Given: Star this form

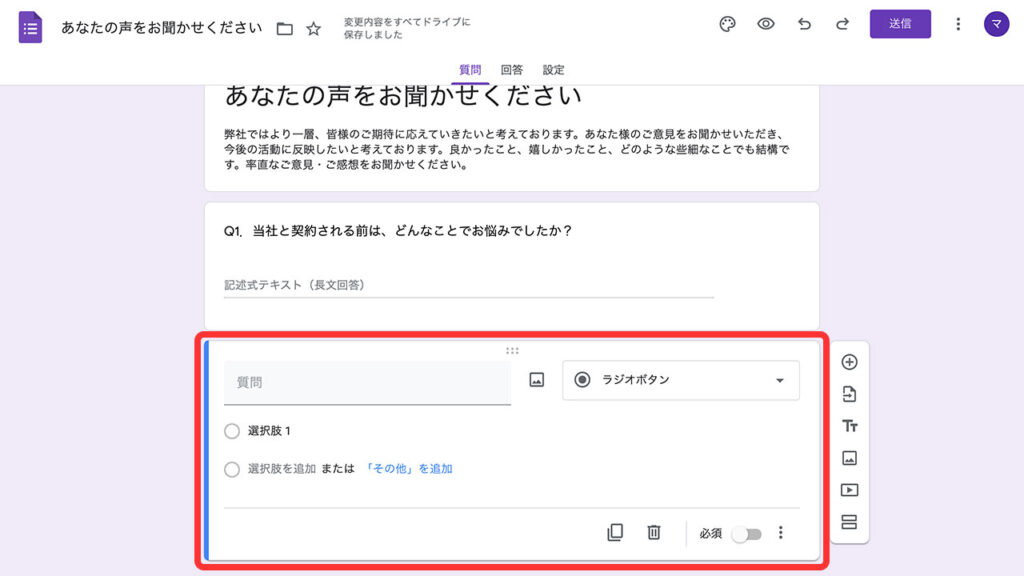Looking at the screenshot, I should [x=313, y=29].
